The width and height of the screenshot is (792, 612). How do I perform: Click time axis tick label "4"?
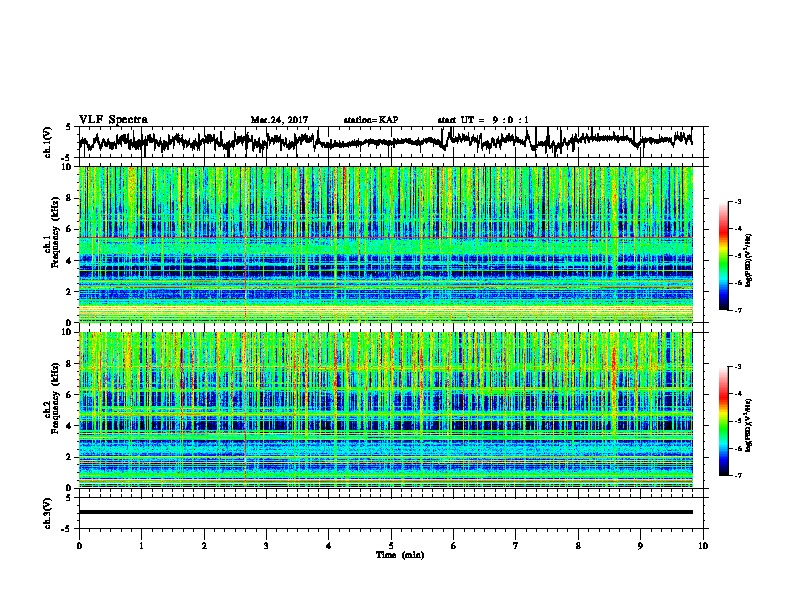[329, 546]
